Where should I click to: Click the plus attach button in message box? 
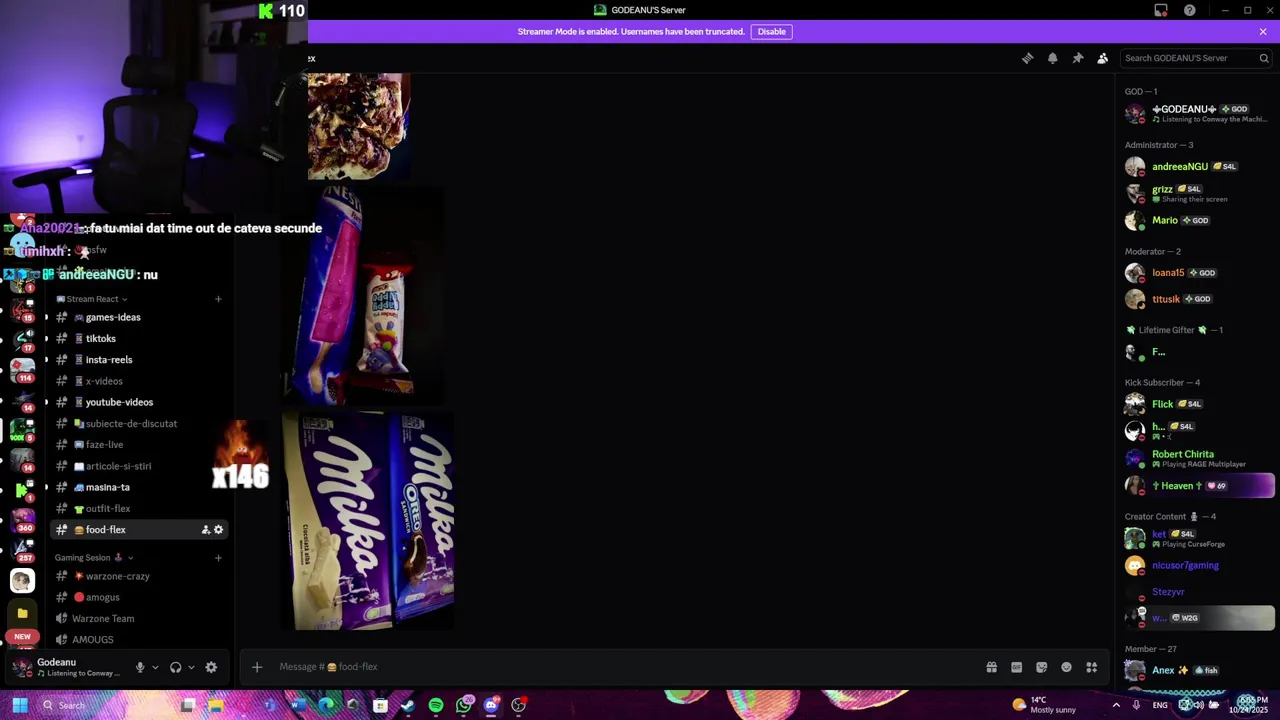[x=257, y=667]
